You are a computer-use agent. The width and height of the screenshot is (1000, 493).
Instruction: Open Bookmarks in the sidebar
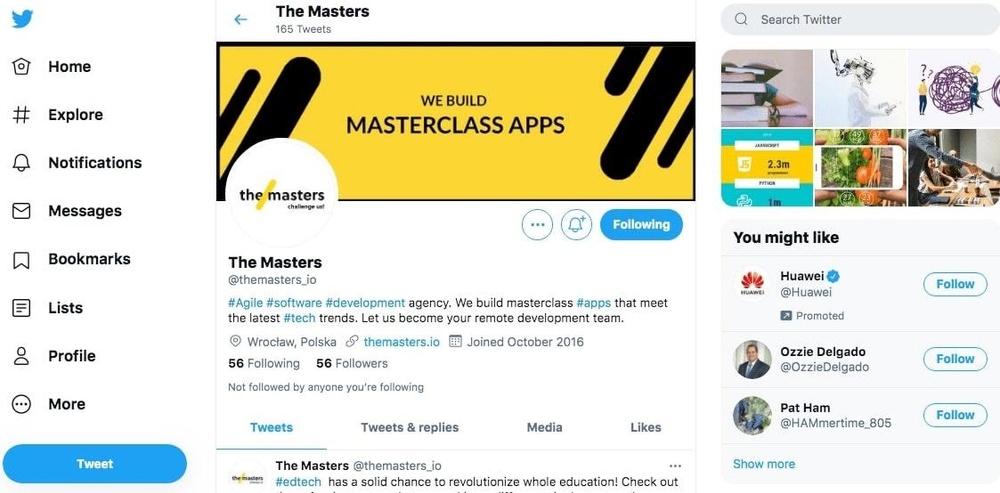[x=71, y=259]
